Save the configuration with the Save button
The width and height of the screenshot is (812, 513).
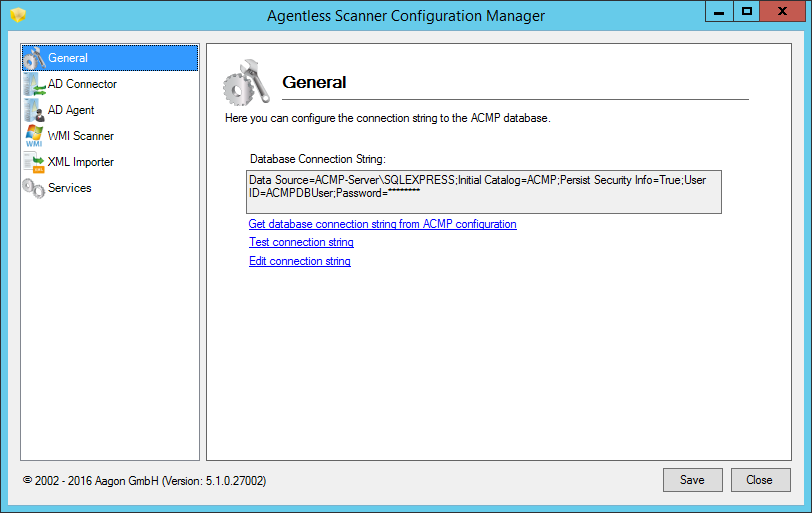click(692, 480)
